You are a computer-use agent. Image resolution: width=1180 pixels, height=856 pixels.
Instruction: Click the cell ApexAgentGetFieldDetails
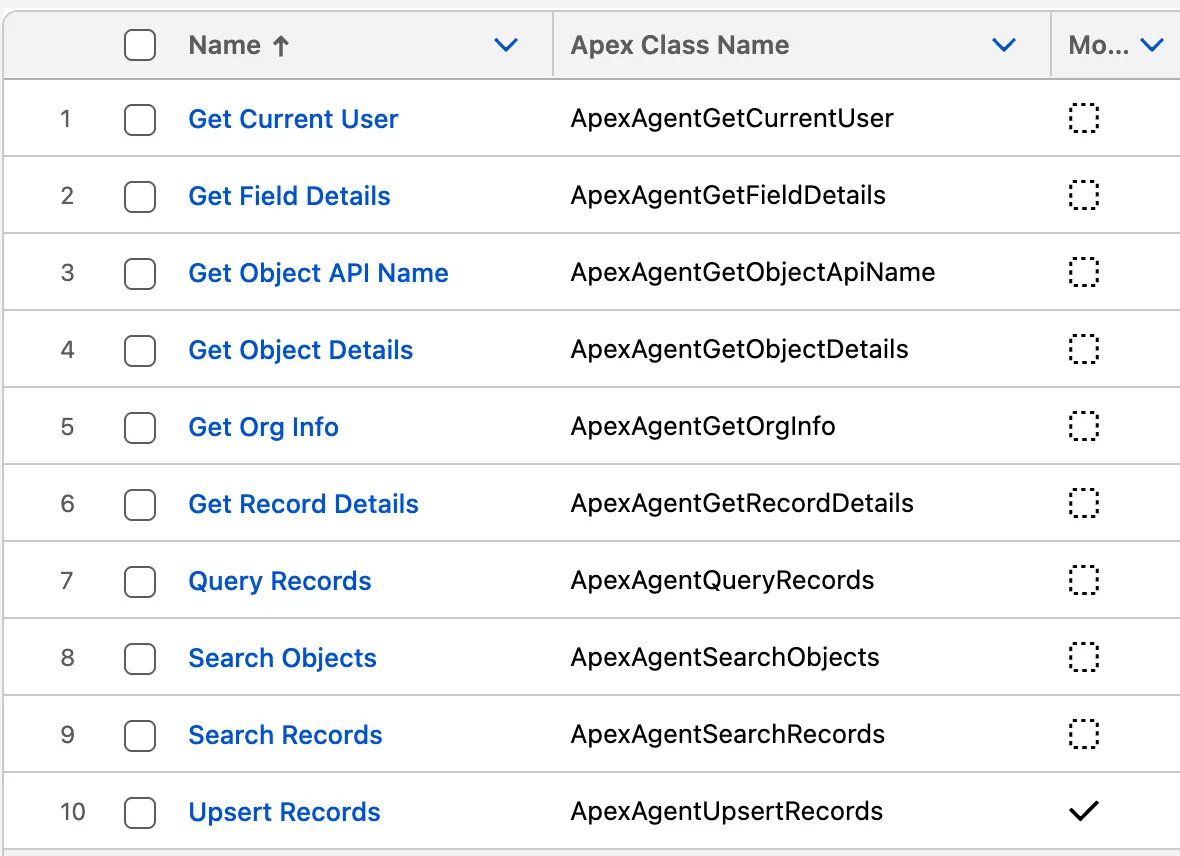click(728, 195)
